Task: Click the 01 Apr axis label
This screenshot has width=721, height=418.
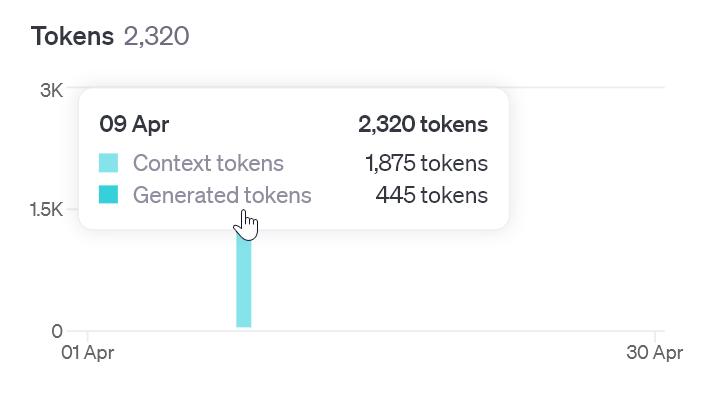Action: pos(88,353)
